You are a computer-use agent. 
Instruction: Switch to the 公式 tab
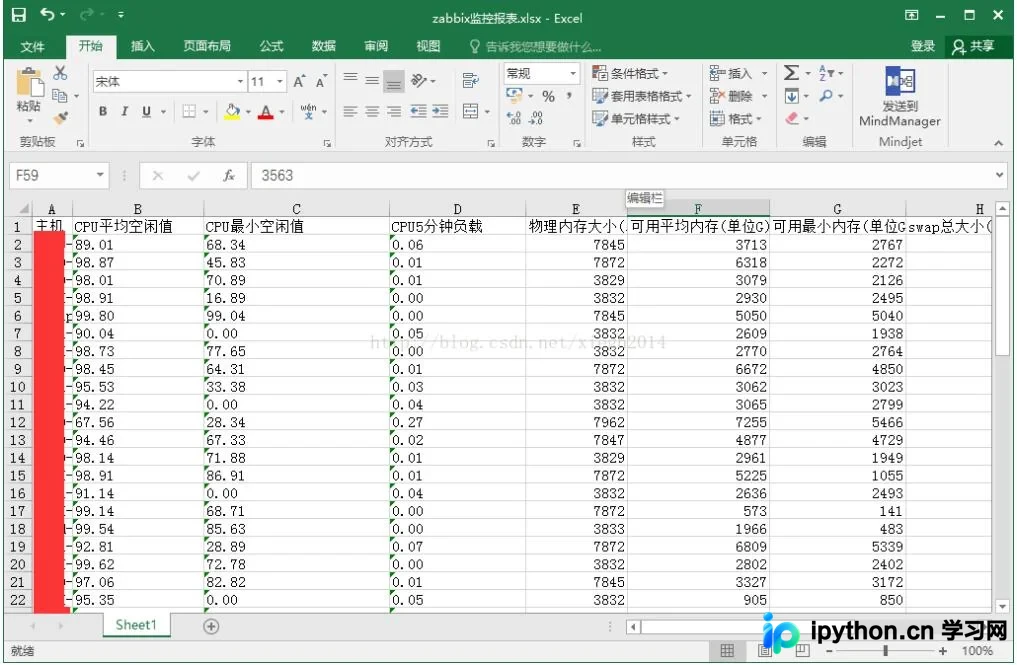(x=271, y=46)
